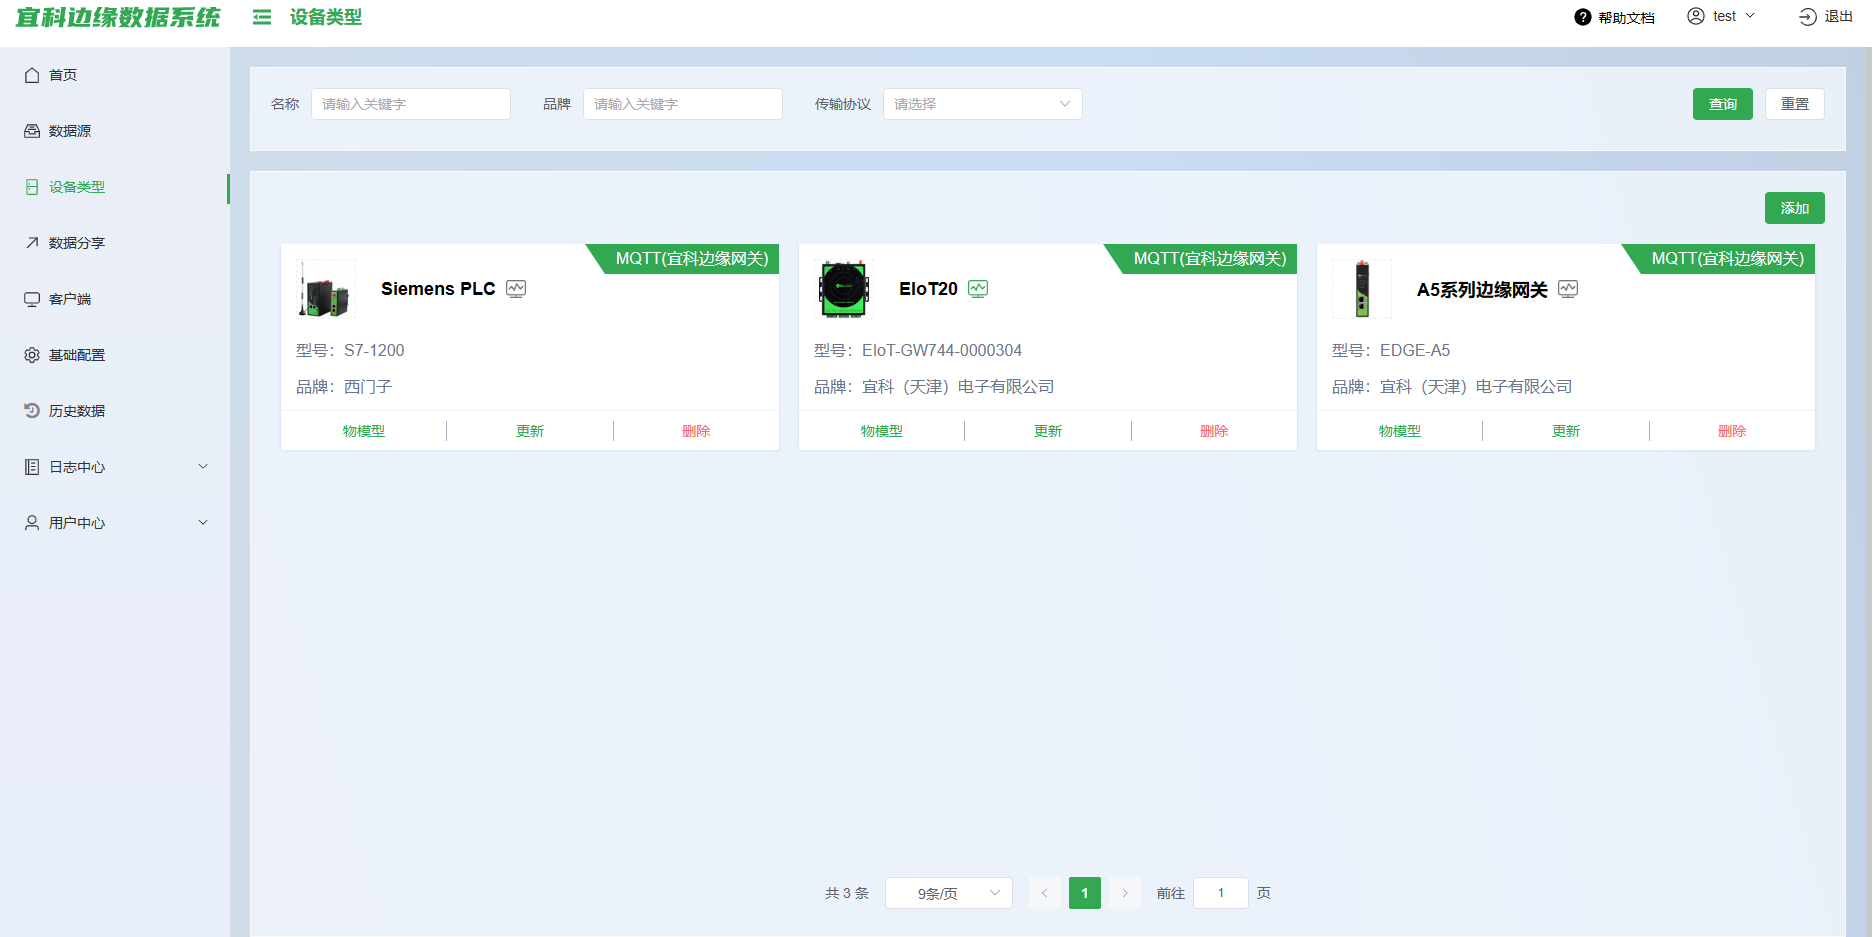
Task: Open 物模型 for the EIoT20 card
Action: point(881,431)
